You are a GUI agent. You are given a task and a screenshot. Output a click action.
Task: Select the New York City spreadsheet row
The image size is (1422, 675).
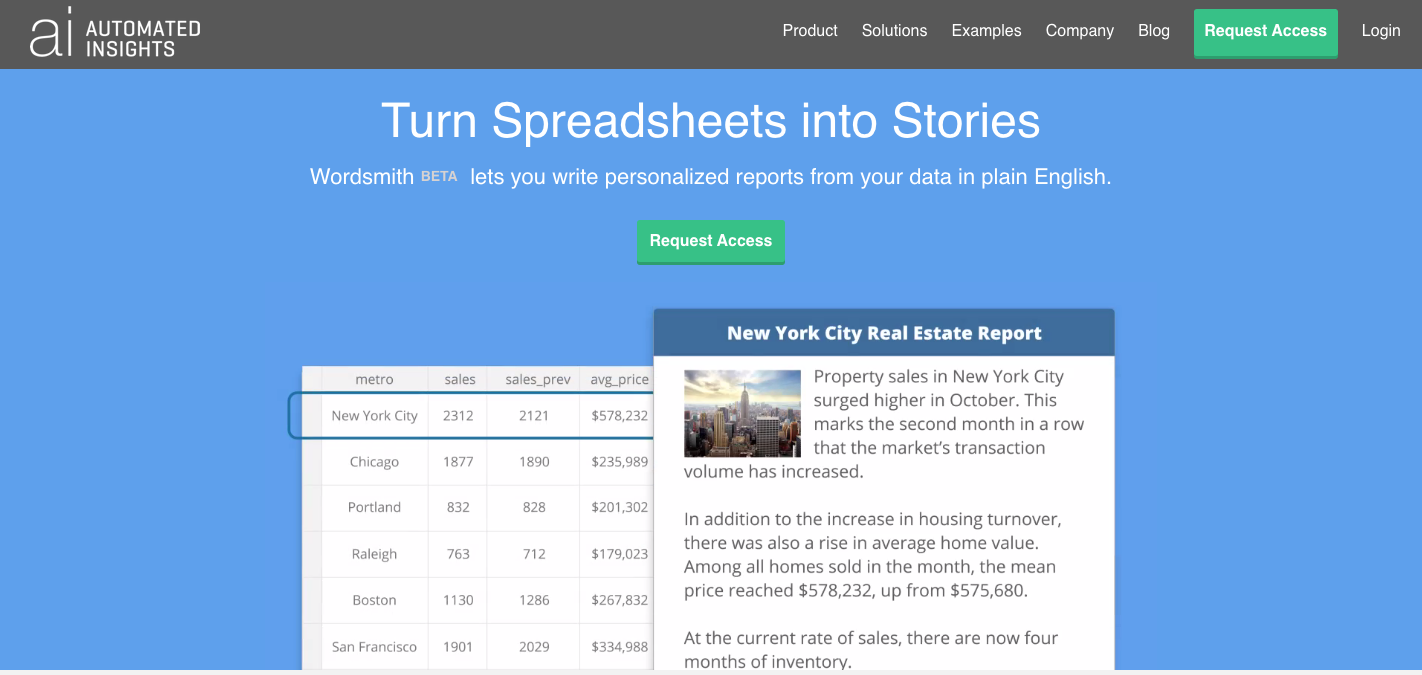click(374, 415)
